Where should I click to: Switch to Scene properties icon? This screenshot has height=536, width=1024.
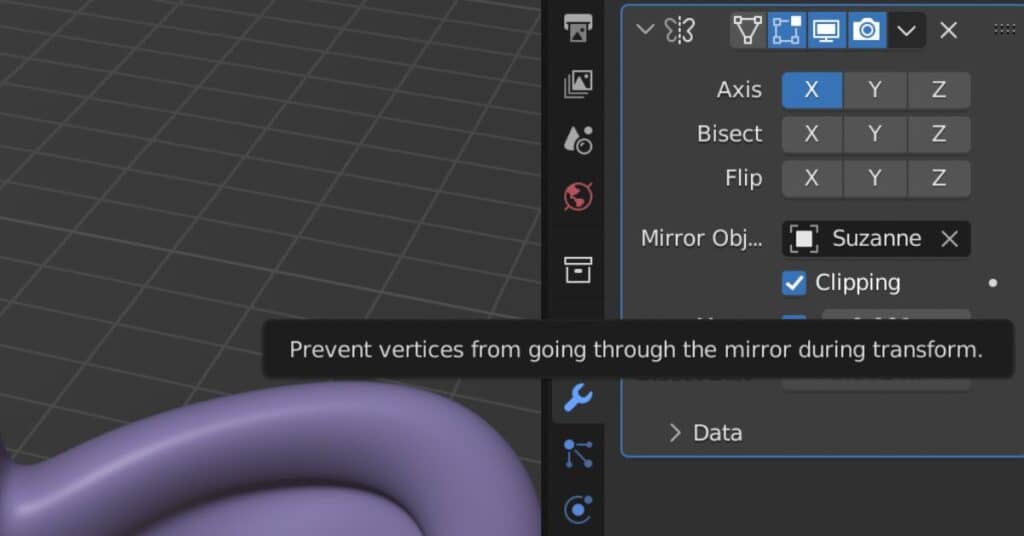point(578,140)
